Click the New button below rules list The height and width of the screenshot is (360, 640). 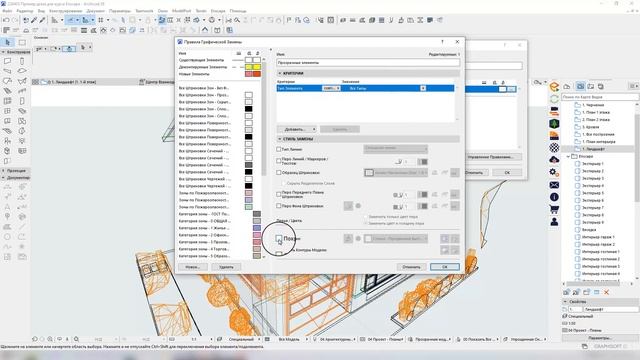pos(193,267)
